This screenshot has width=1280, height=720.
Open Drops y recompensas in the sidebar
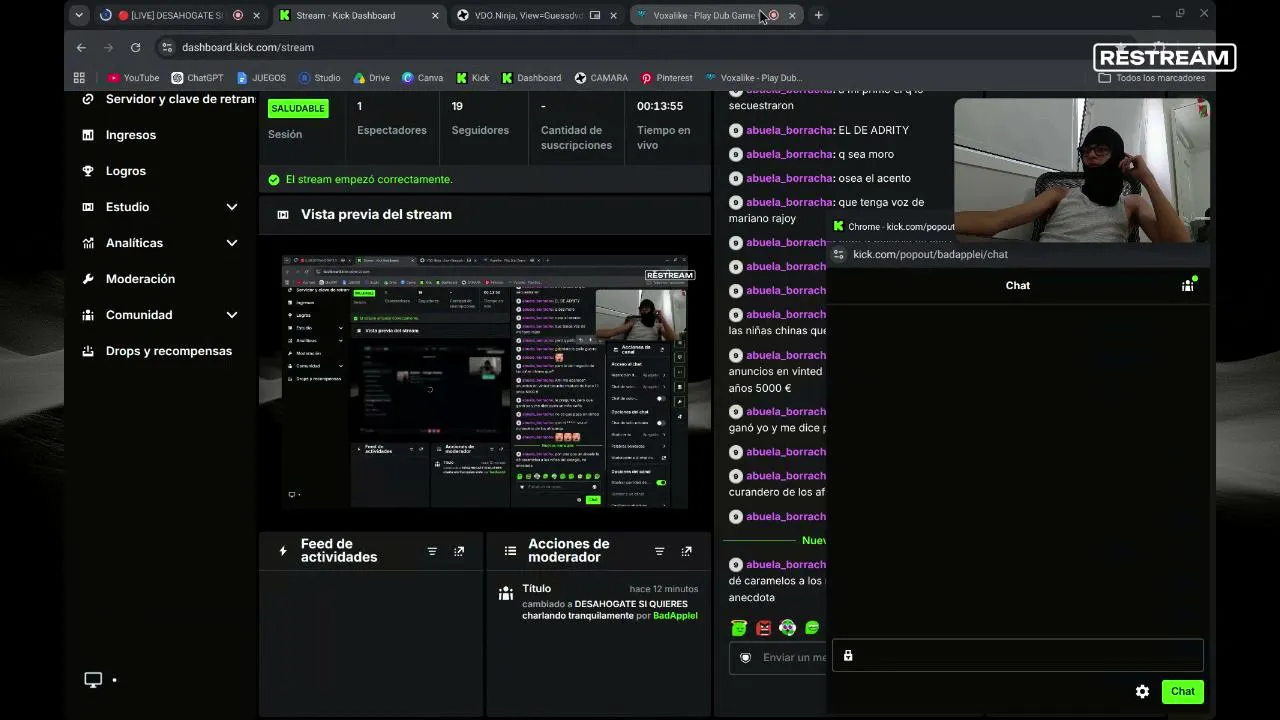[168, 351]
